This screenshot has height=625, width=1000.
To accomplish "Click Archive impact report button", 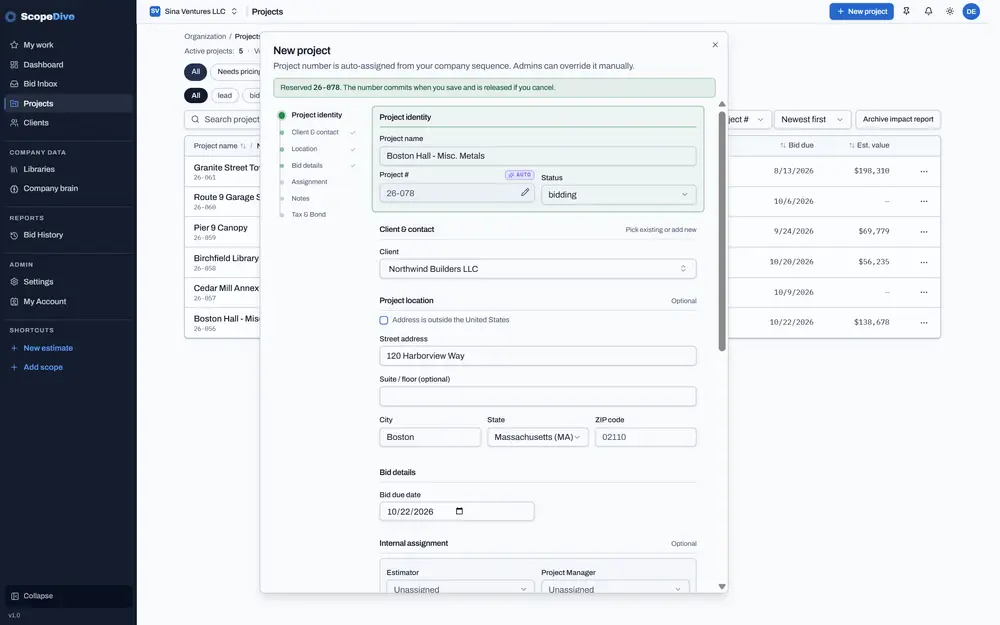I will click(x=898, y=119).
